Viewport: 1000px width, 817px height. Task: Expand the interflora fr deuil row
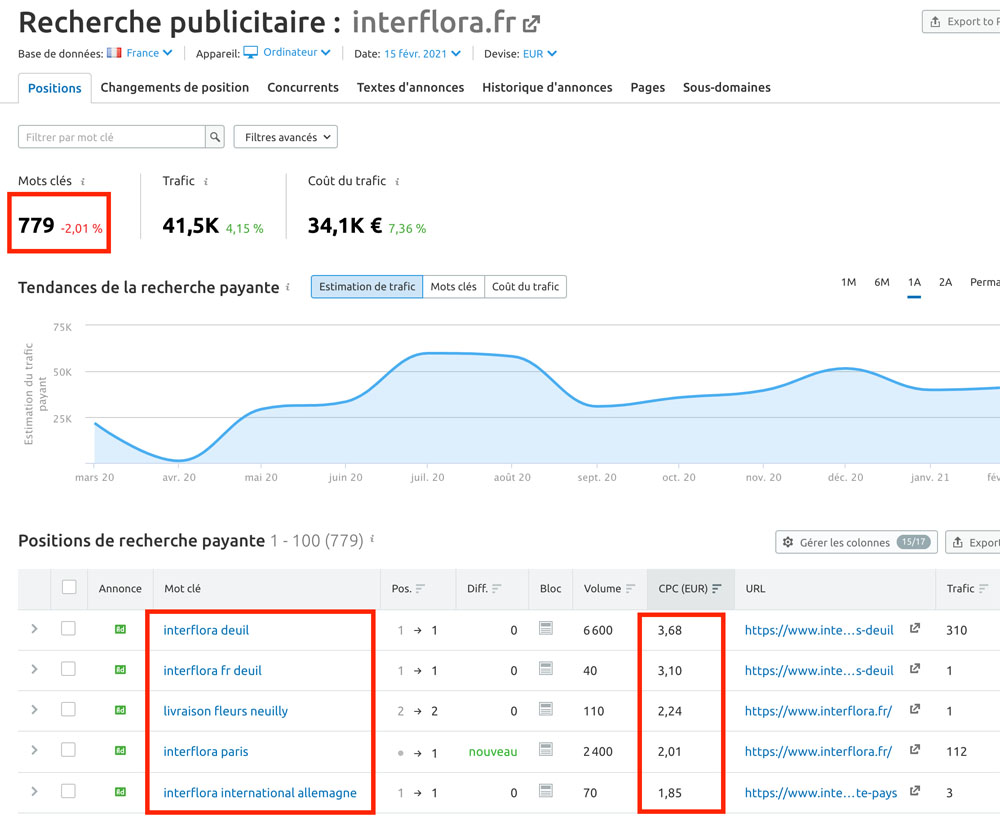pyautogui.click(x=34, y=669)
